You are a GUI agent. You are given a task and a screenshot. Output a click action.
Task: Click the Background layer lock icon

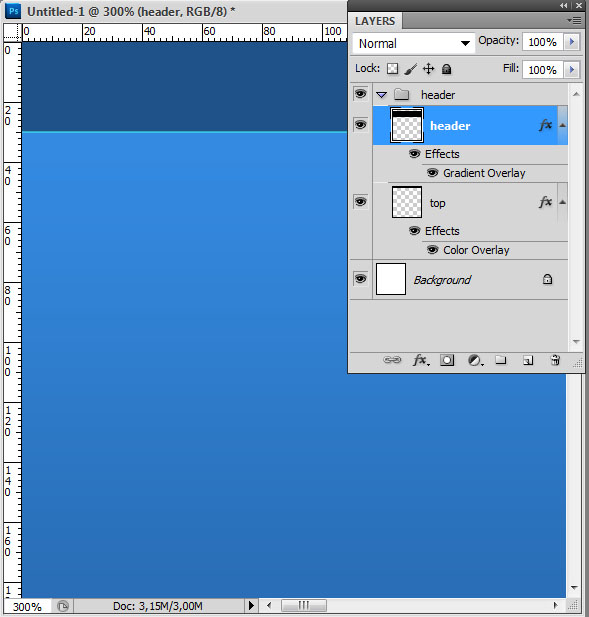click(x=547, y=279)
